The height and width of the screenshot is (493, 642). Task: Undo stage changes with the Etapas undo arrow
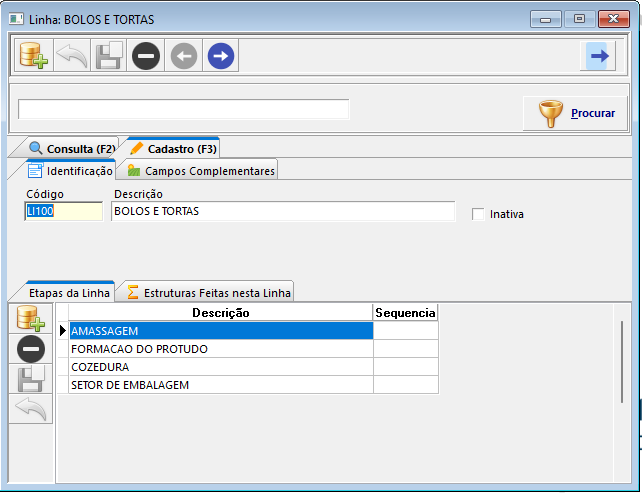[31, 409]
